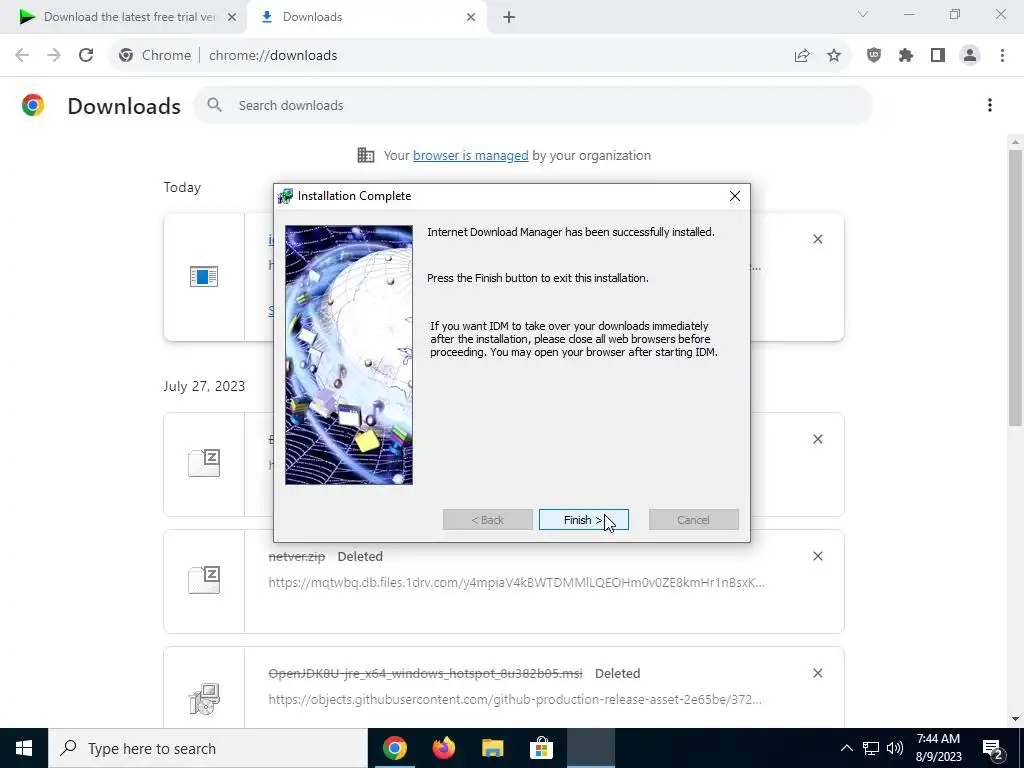Click the site info Chrome chip
The image size is (1024, 768).
click(155, 56)
